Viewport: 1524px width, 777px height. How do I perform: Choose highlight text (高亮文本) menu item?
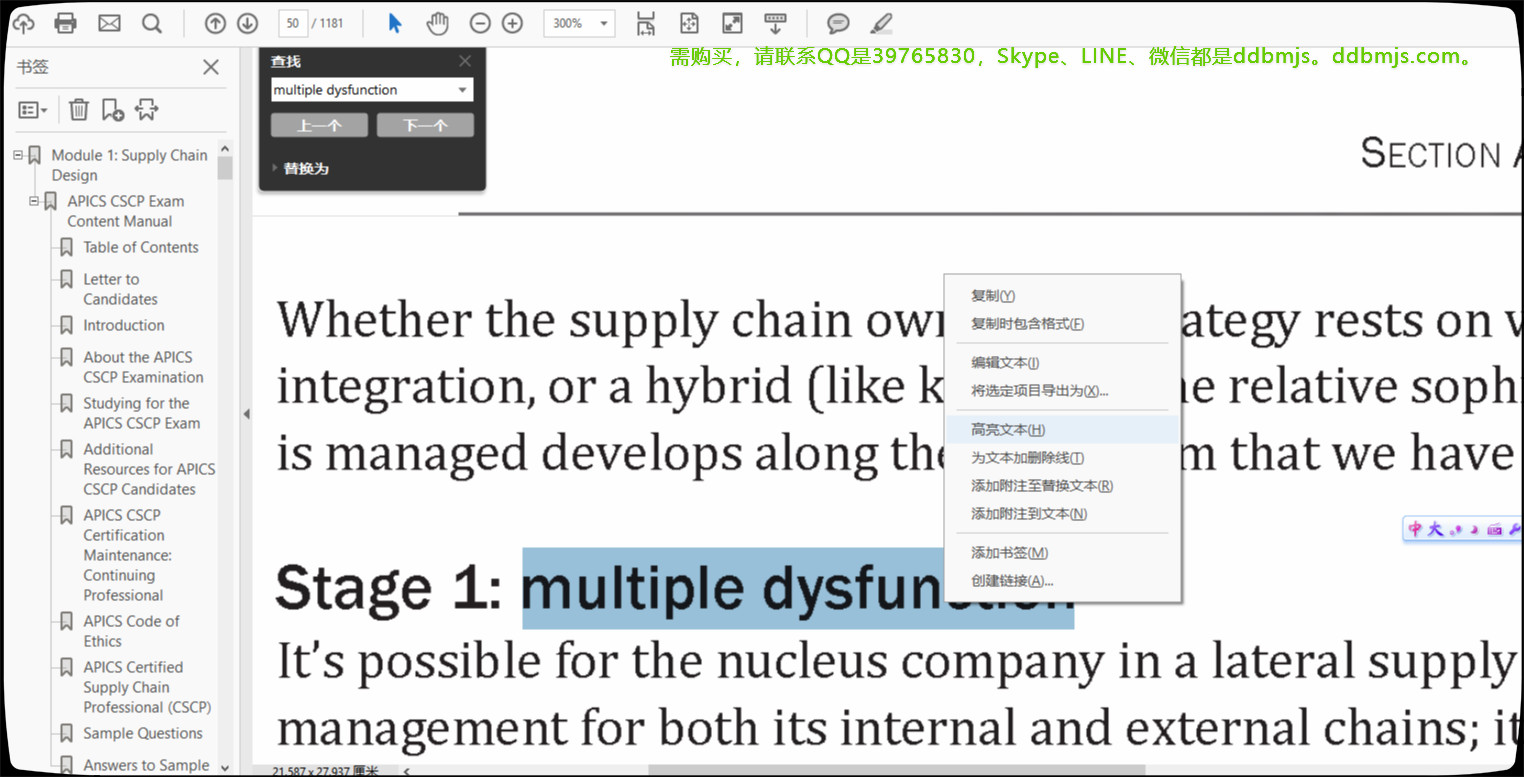pyautogui.click(x=1061, y=430)
